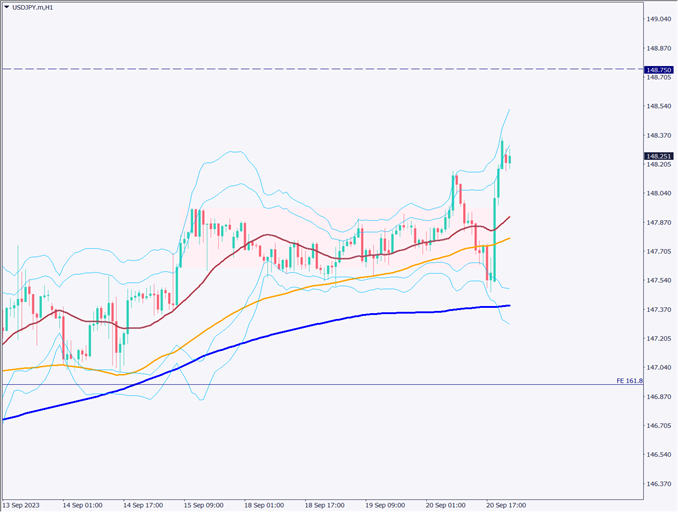Click the triangle arrow beside USDJPY.m,H1
This screenshot has height=512, width=678.
(x=6, y=6)
